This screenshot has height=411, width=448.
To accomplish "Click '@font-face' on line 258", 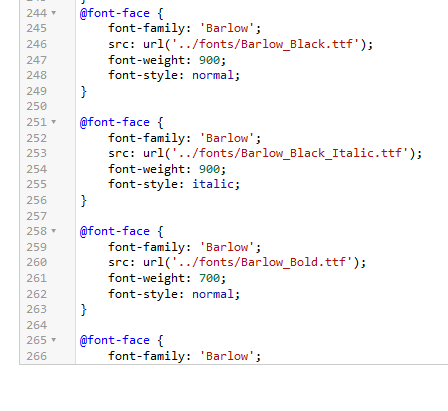I will (x=115, y=231).
